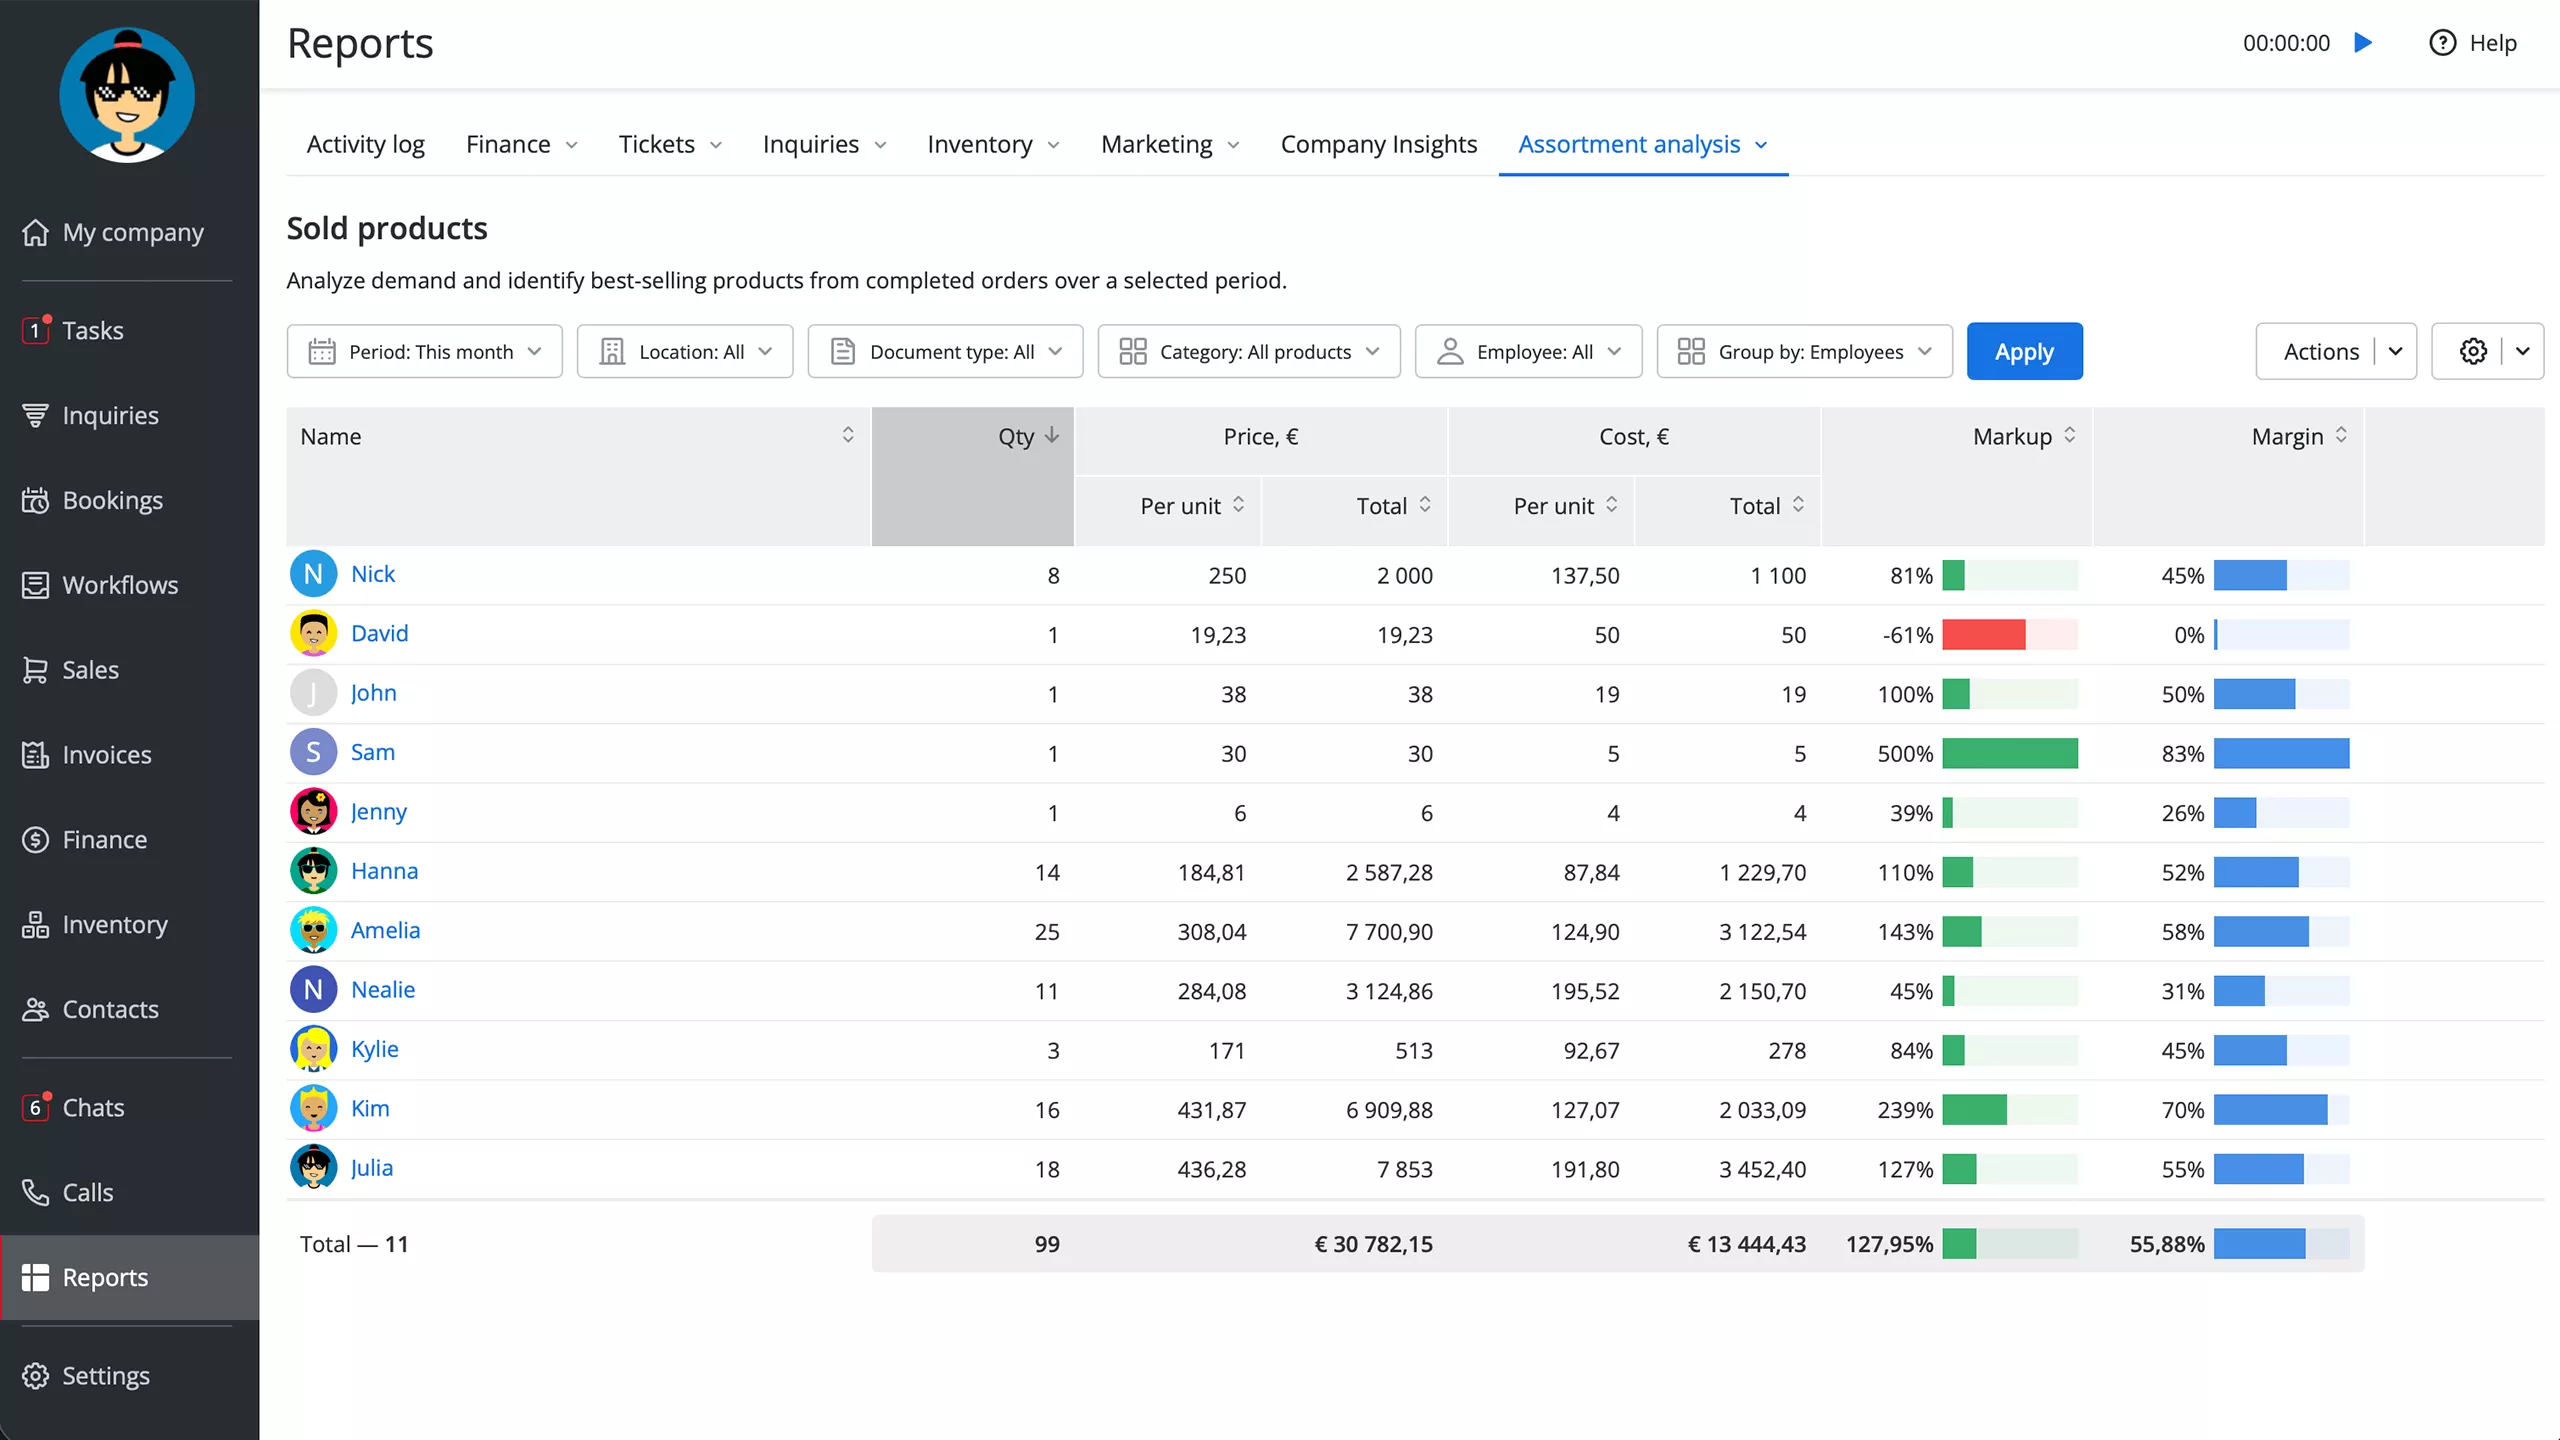Open employee link Amelia
Image resolution: width=2560 pixels, height=1440 pixels.
click(385, 930)
